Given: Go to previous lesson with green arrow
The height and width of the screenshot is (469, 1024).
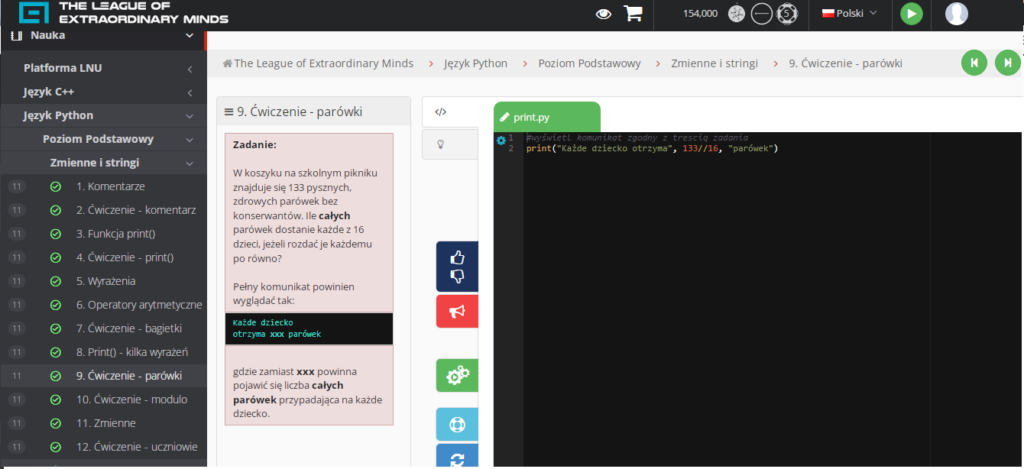Looking at the screenshot, I should pyautogui.click(x=973, y=63).
